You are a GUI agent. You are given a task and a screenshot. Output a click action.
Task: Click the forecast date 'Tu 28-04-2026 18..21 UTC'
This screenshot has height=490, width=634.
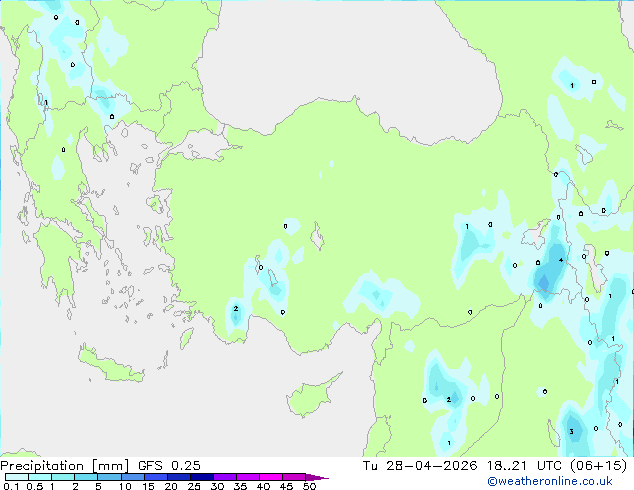click(x=464, y=466)
